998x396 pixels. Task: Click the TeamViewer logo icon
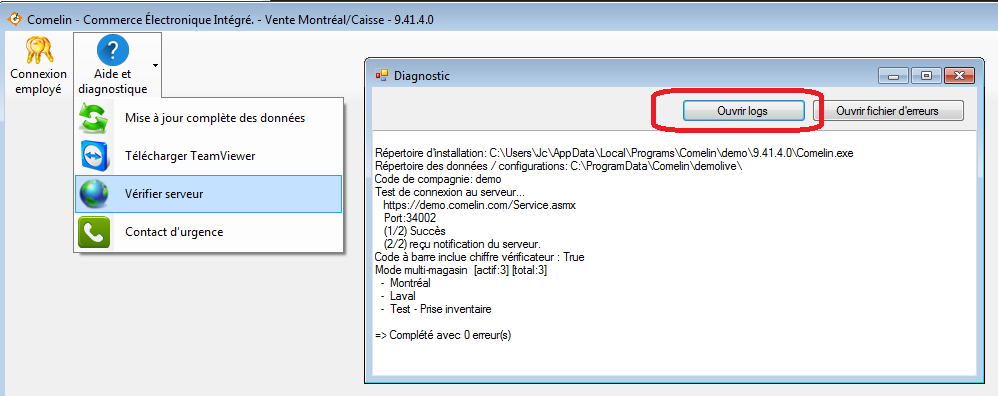pos(95,157)
